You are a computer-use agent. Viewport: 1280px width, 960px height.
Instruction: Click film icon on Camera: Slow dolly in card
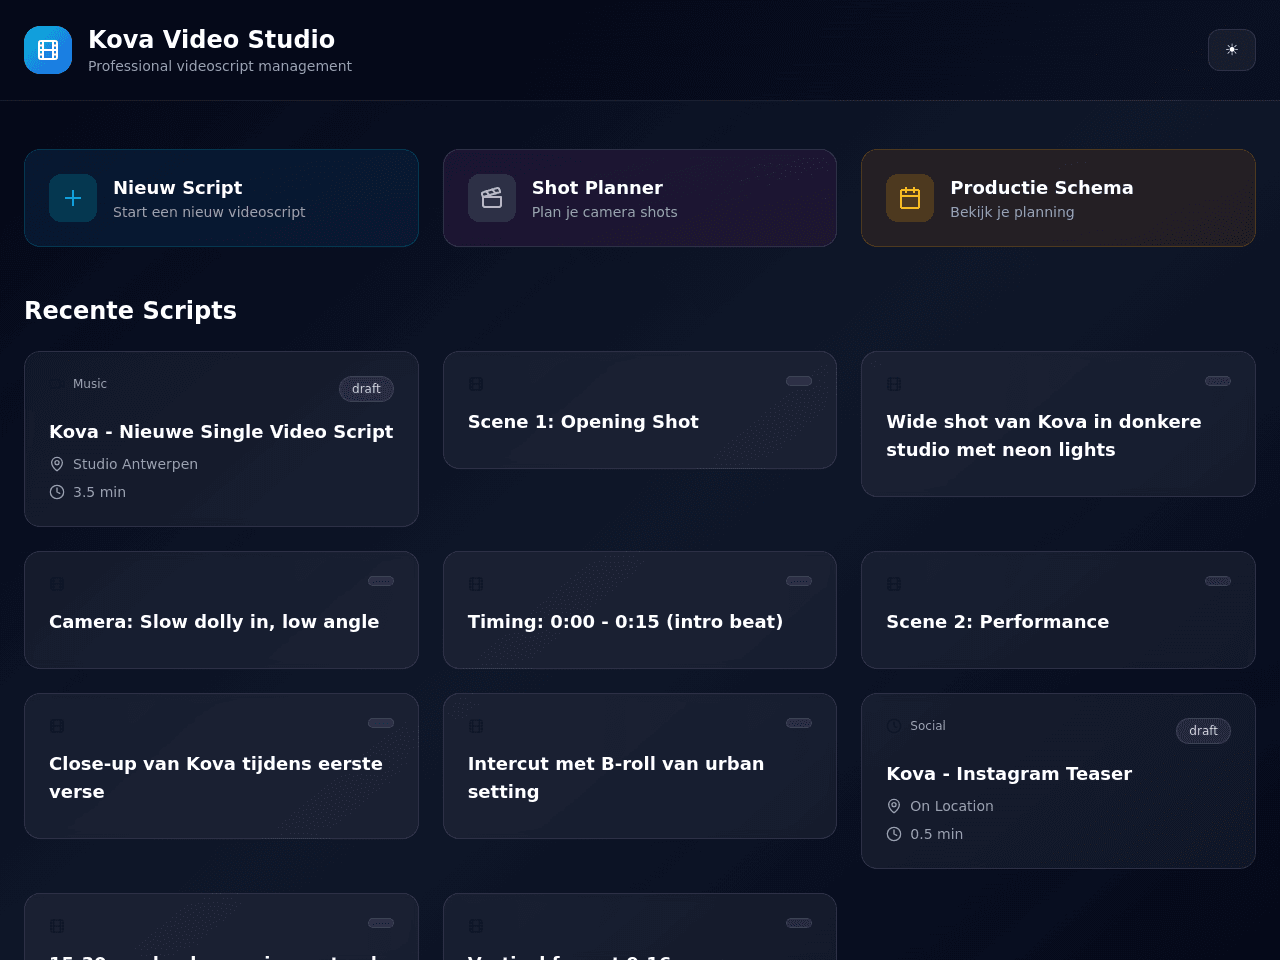(x=57, y=584)
